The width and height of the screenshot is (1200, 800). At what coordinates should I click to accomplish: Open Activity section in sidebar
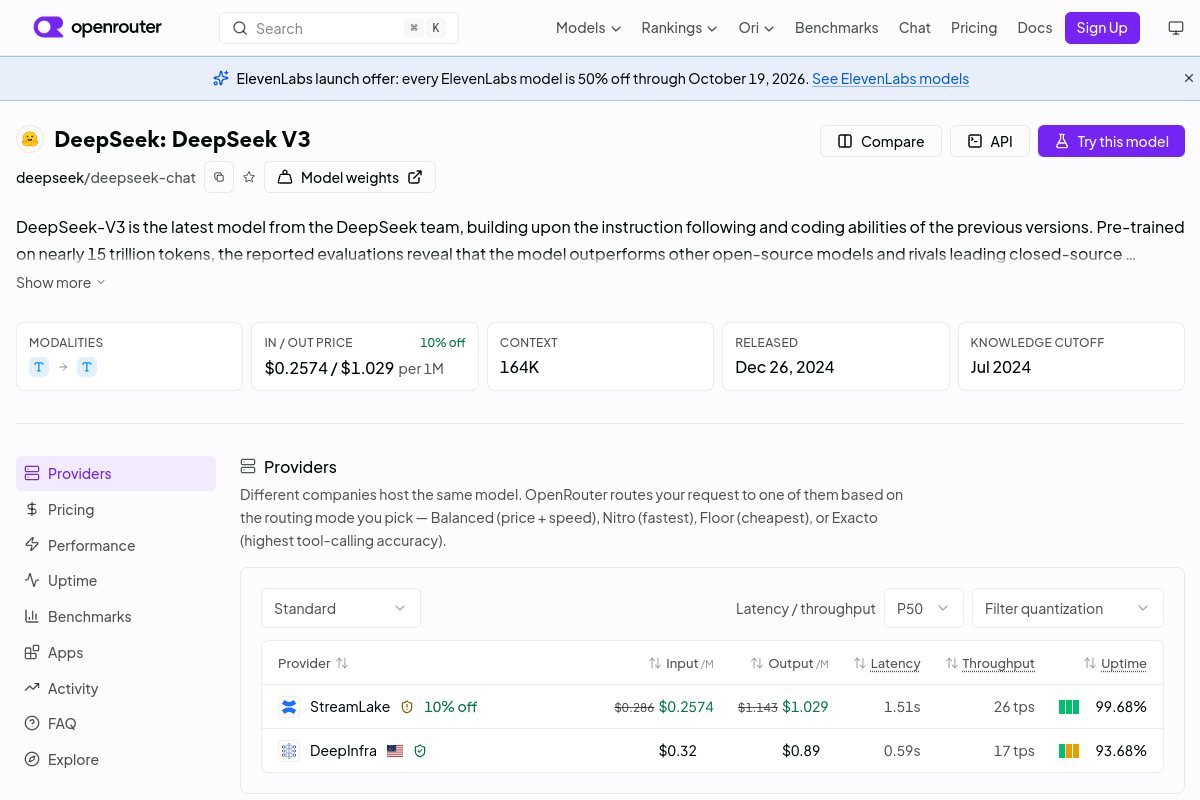(116, 688)
